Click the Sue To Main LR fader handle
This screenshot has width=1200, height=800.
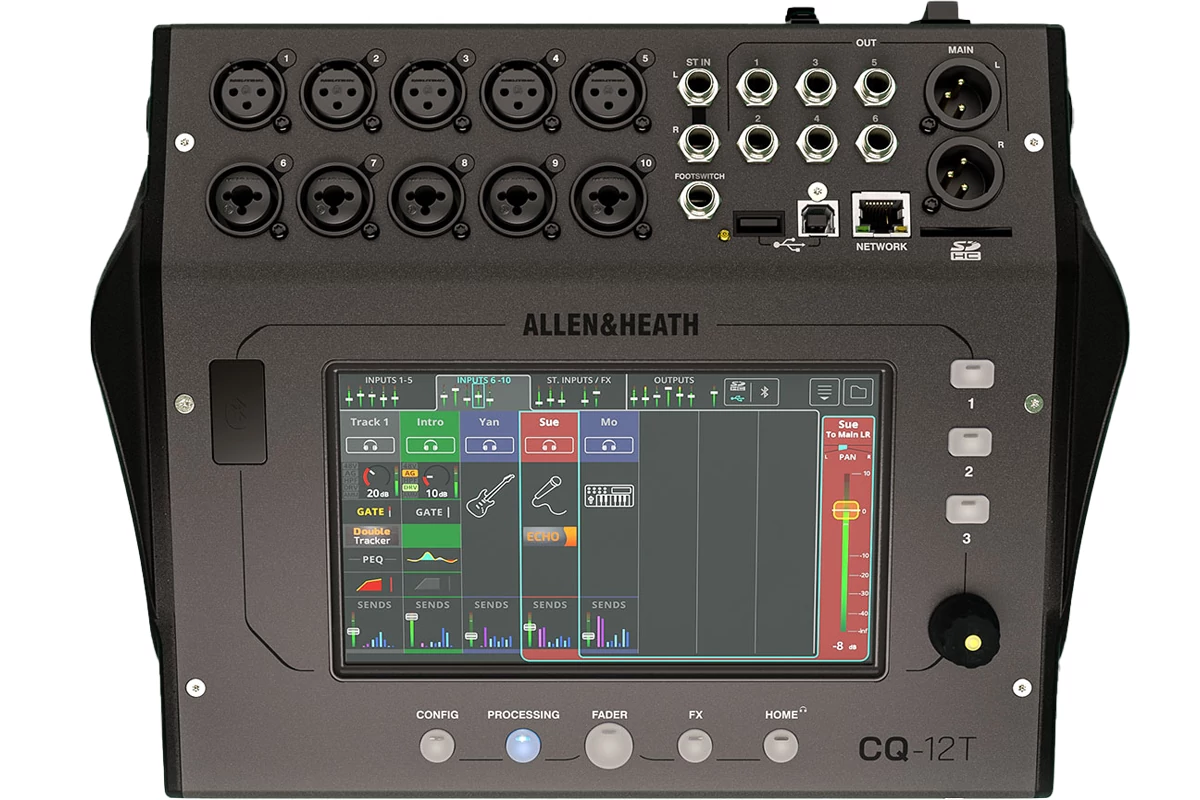846,511
